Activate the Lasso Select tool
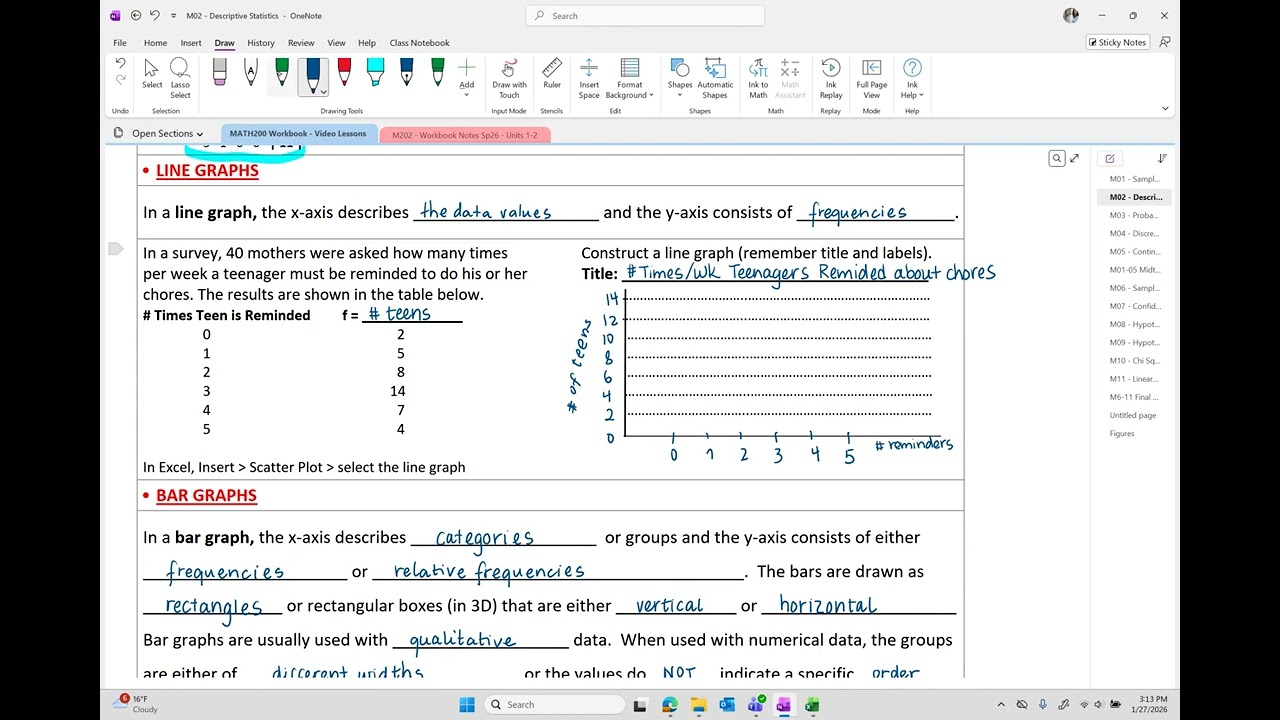The height and width of the screenshot is (720, 1280). [180, 77]
